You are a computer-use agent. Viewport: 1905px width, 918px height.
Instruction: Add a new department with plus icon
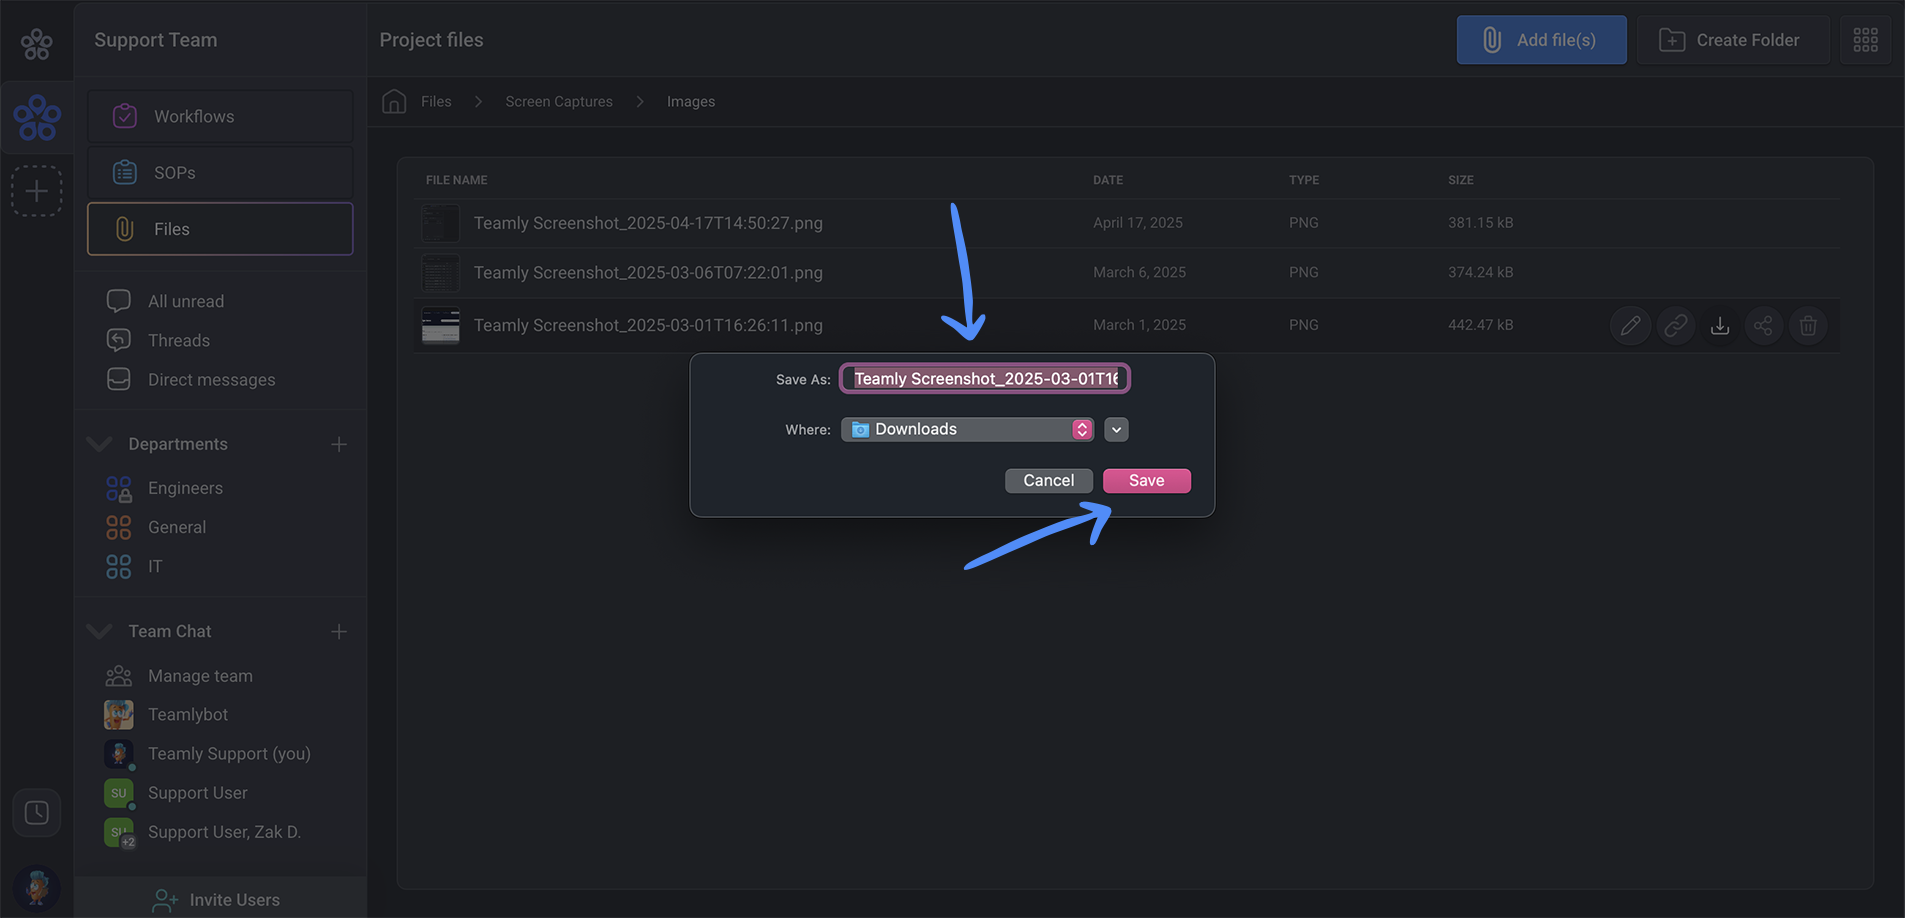coord(339,444)
